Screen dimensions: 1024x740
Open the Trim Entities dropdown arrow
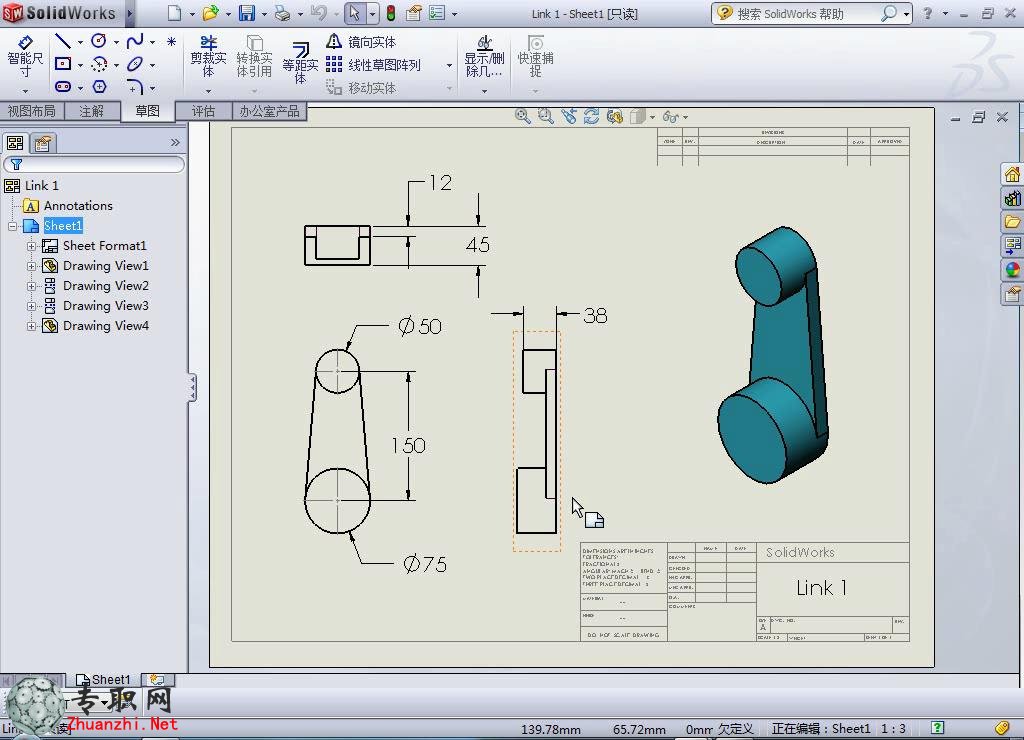coord(208,91)
